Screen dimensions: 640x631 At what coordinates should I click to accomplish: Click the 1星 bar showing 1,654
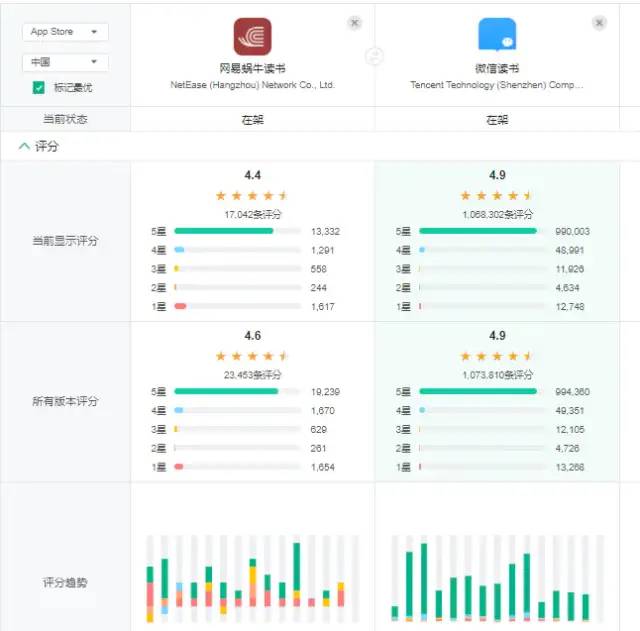238,467
